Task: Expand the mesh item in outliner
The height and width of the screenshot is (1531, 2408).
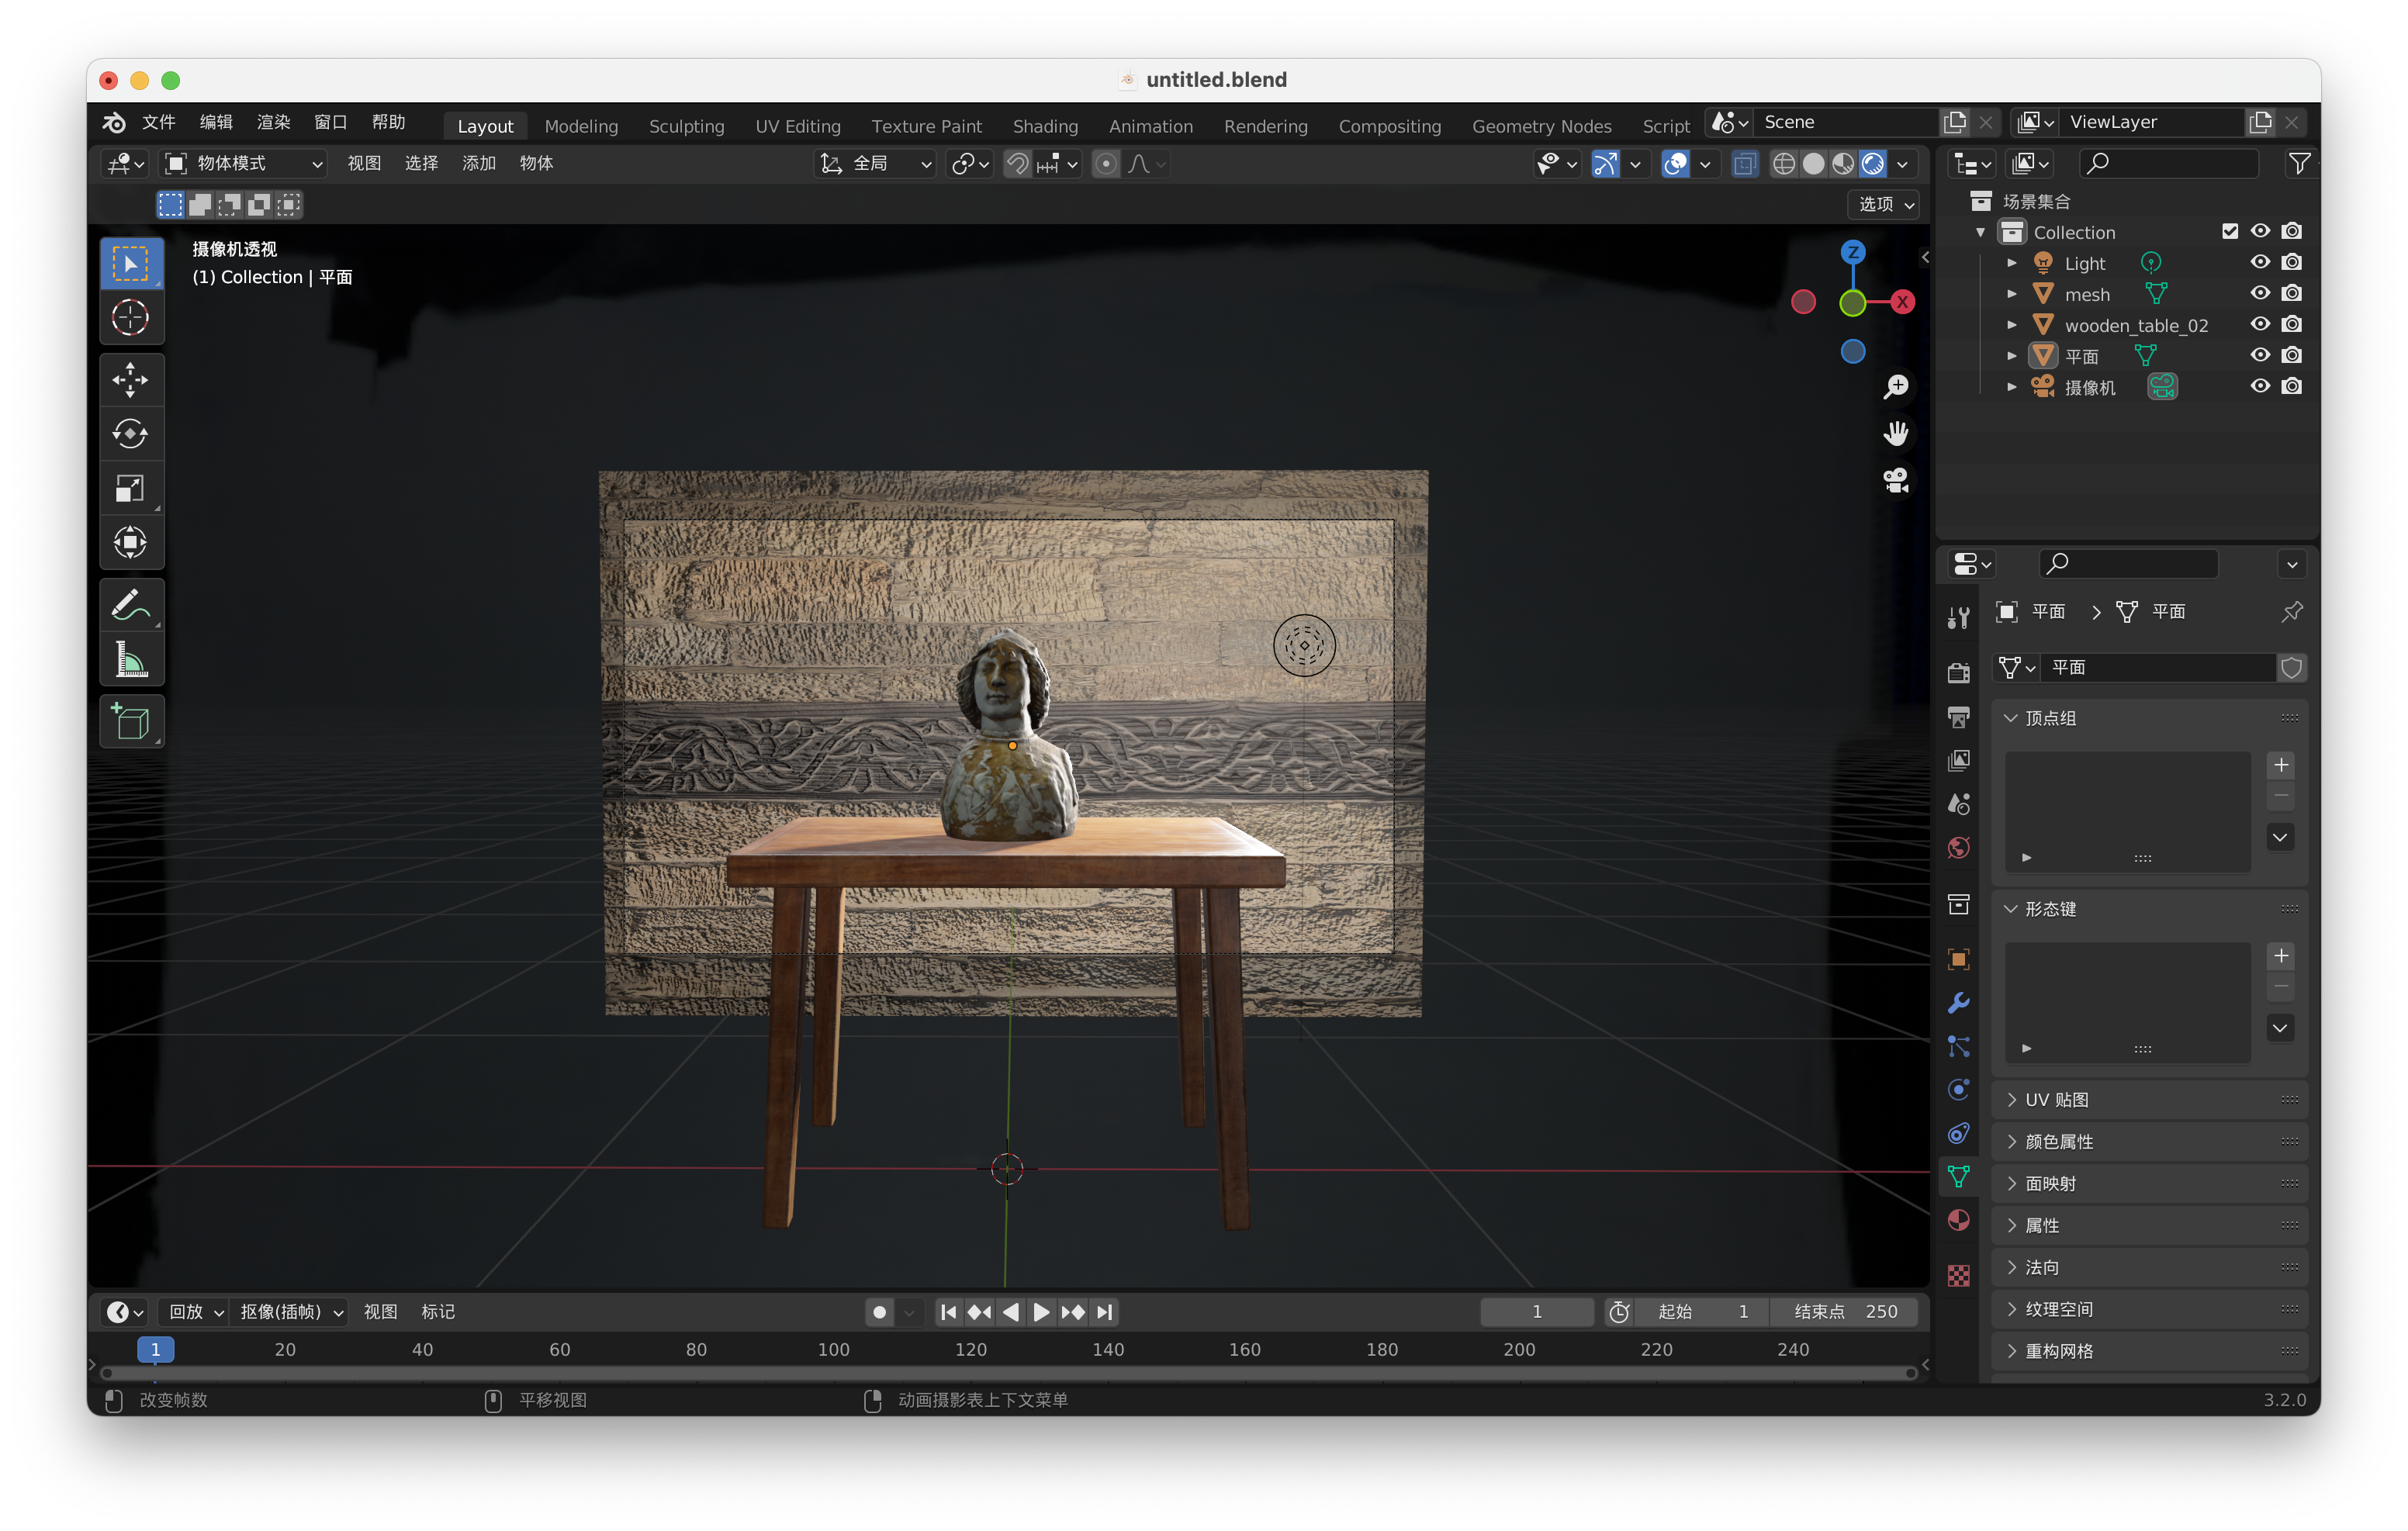Action: tap(2012, 294)
